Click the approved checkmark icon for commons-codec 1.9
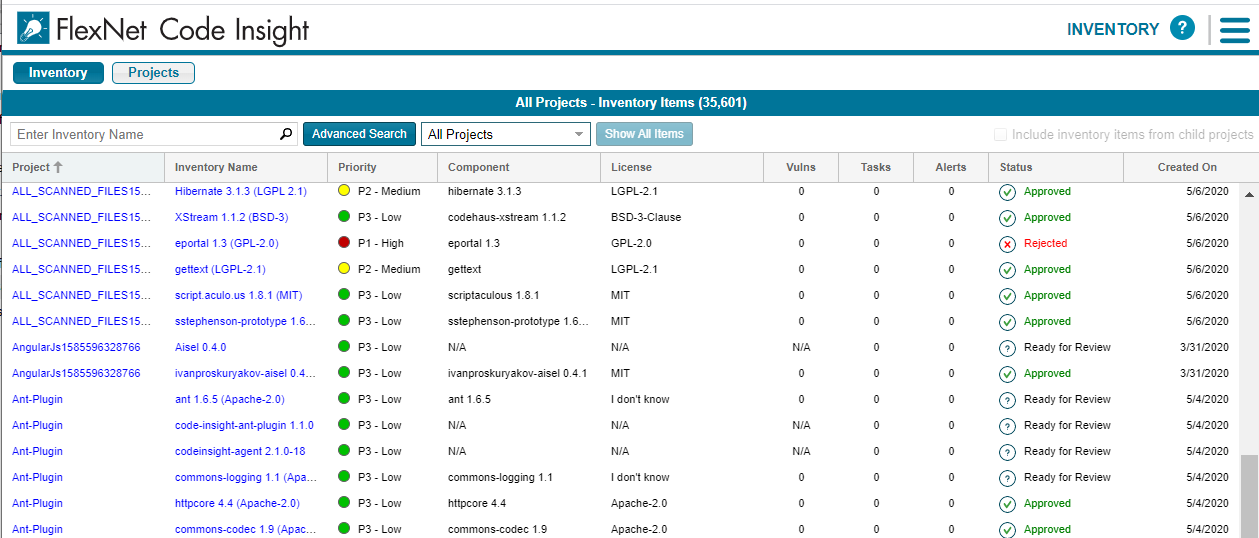This screenshot has width=1259, height=538. [x=1007, y=530]
